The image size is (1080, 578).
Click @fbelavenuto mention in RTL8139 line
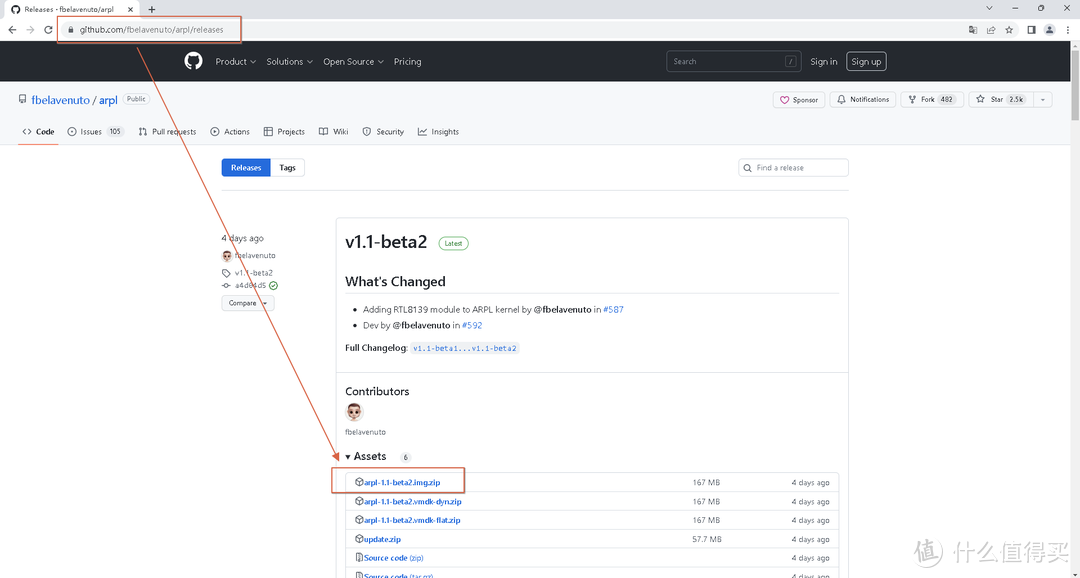(562, 309)
